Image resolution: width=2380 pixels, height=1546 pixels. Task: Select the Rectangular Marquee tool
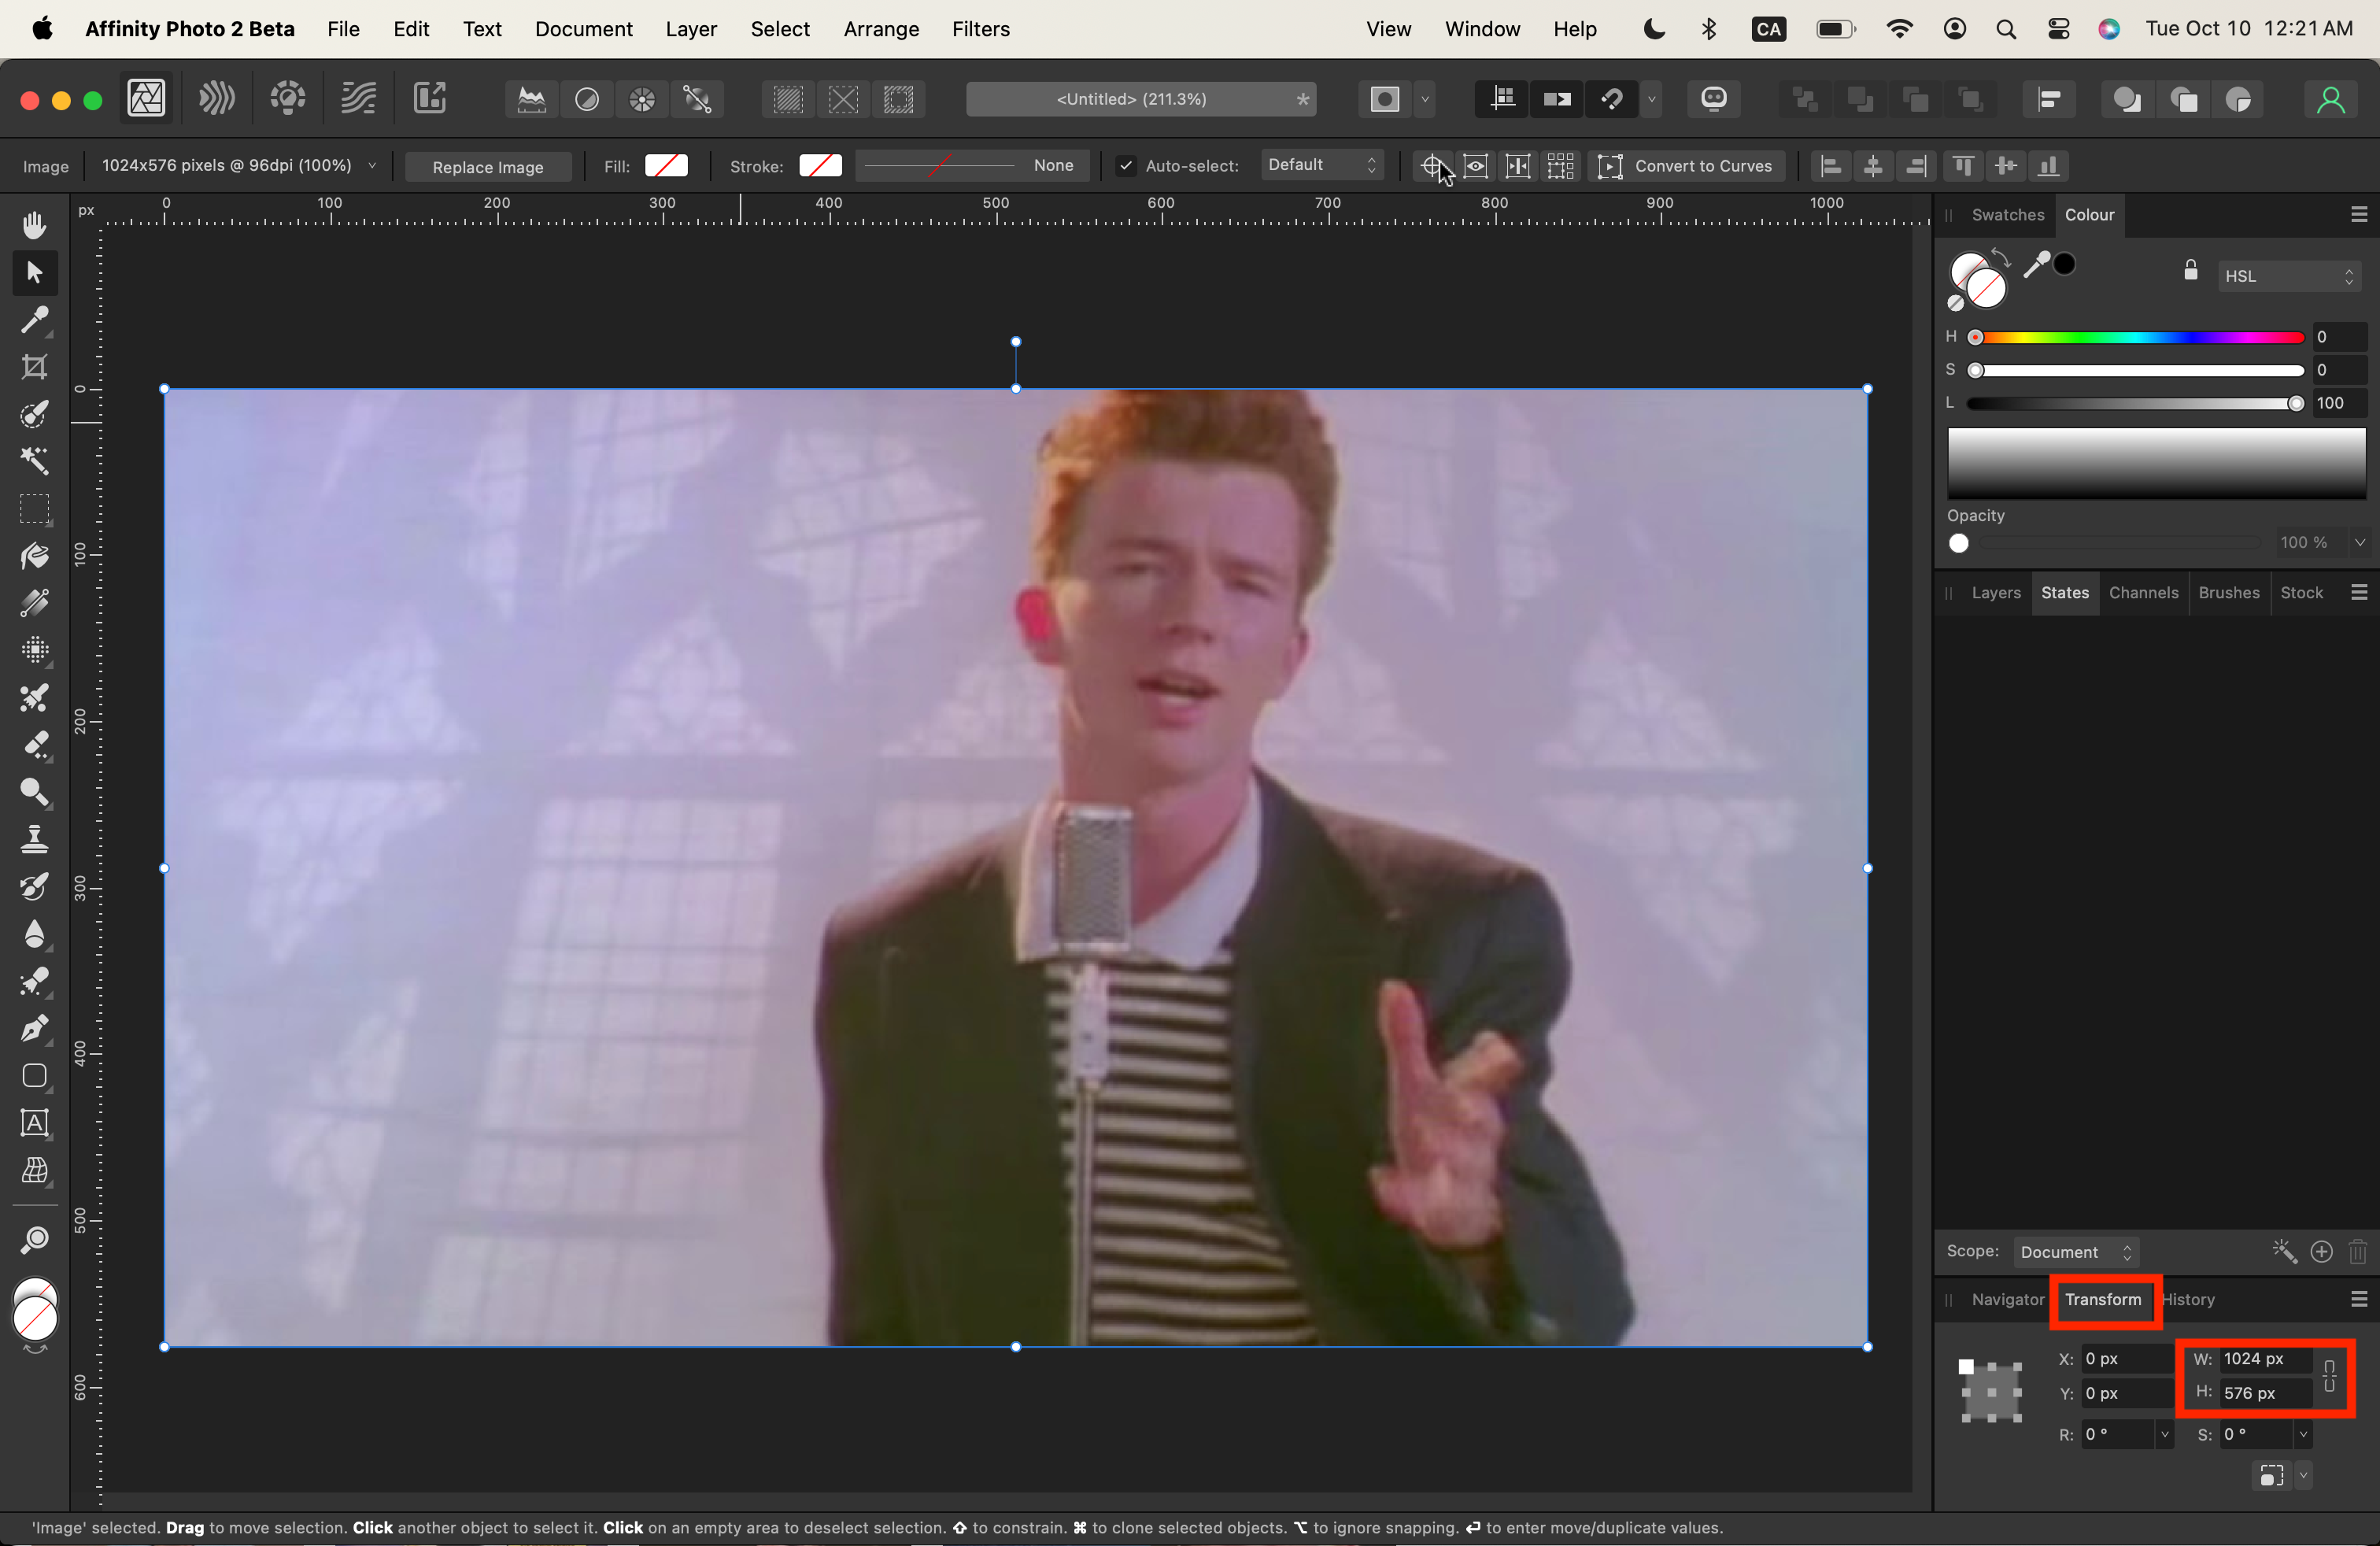[x=34, y=509]
